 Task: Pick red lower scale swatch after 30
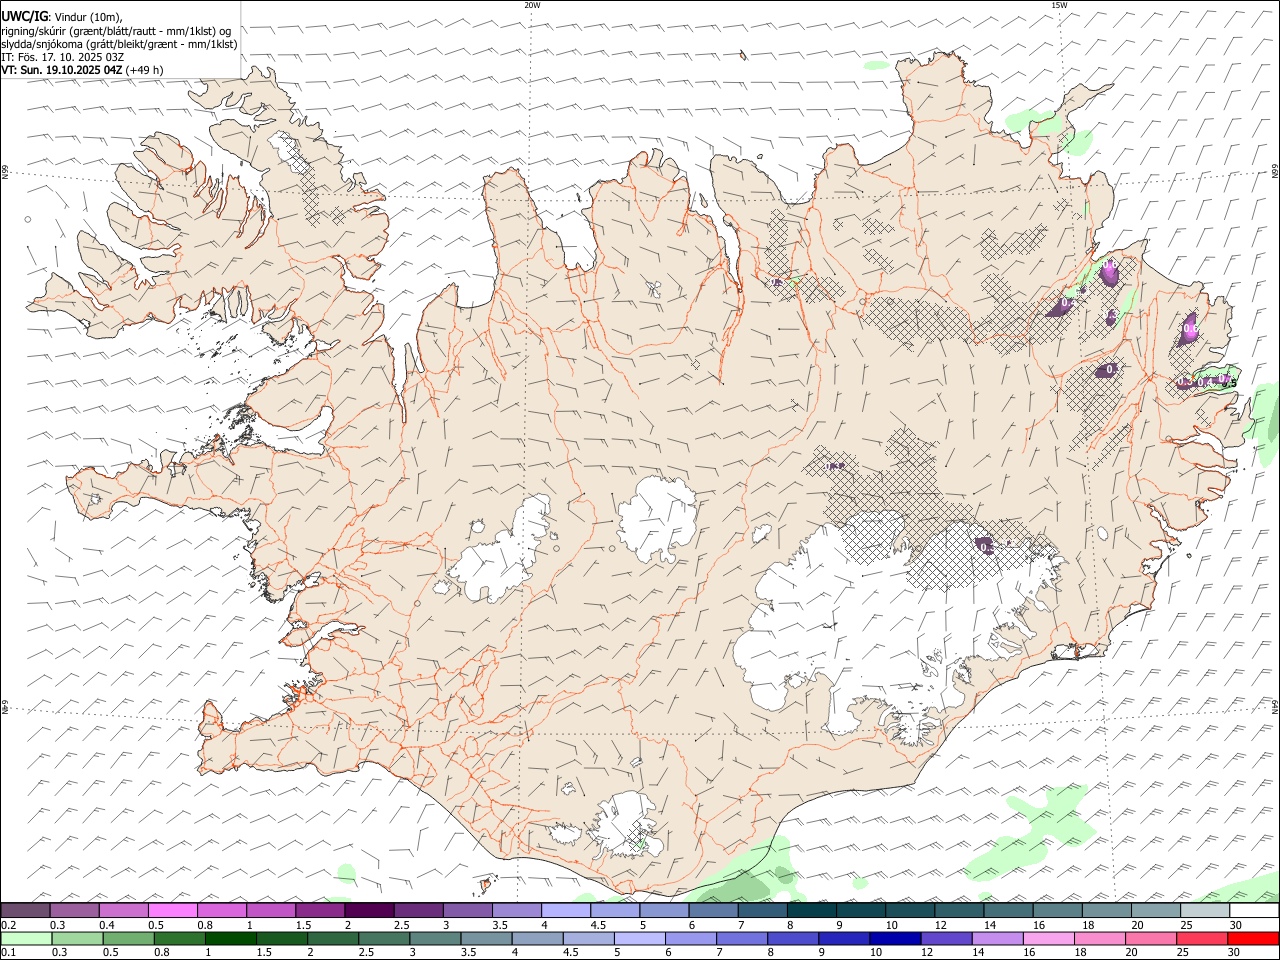click(1253, 939)
